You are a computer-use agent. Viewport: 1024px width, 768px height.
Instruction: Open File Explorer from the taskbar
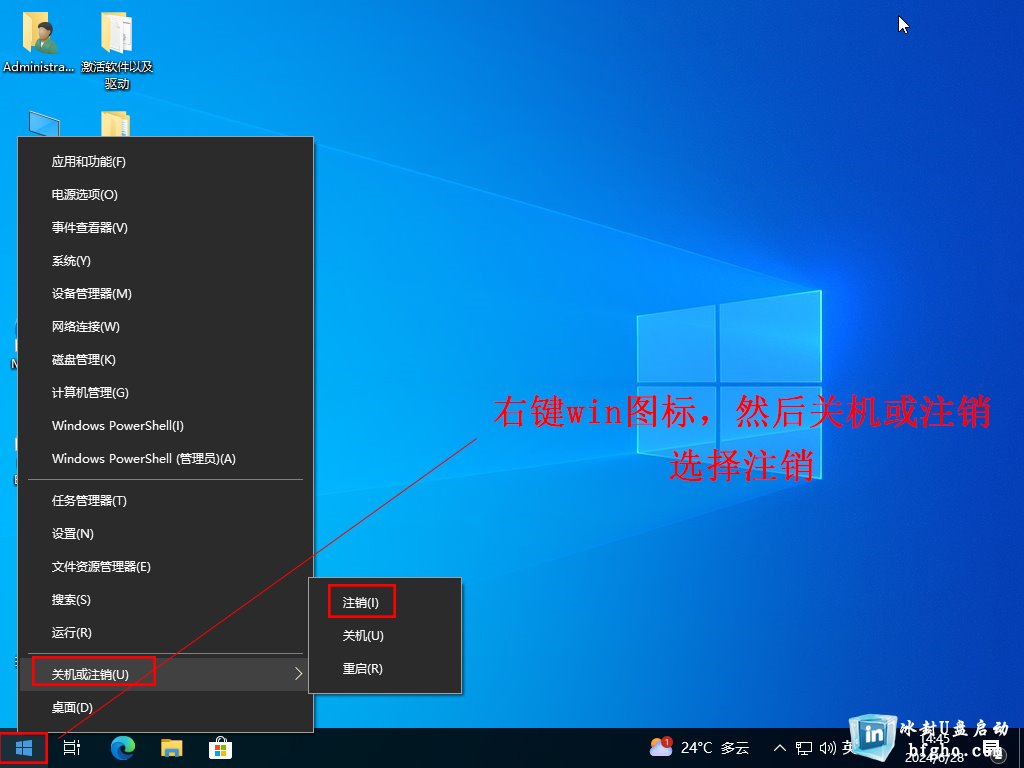[x=172, y=748]
